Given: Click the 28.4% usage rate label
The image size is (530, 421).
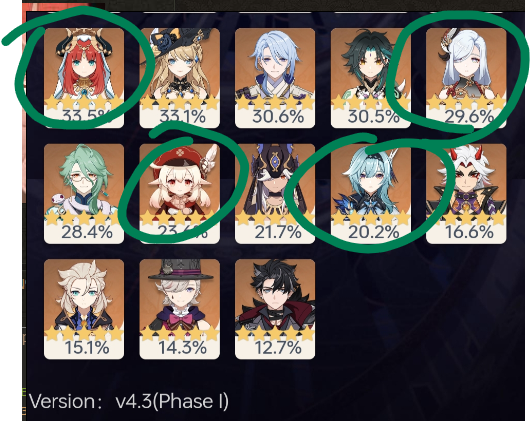Looking at the screenshot, I should point(87,232).
